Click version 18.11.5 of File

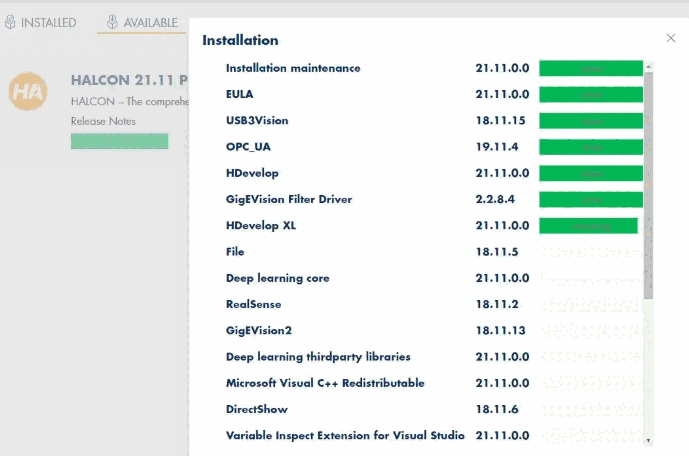[x=497, y=252]
